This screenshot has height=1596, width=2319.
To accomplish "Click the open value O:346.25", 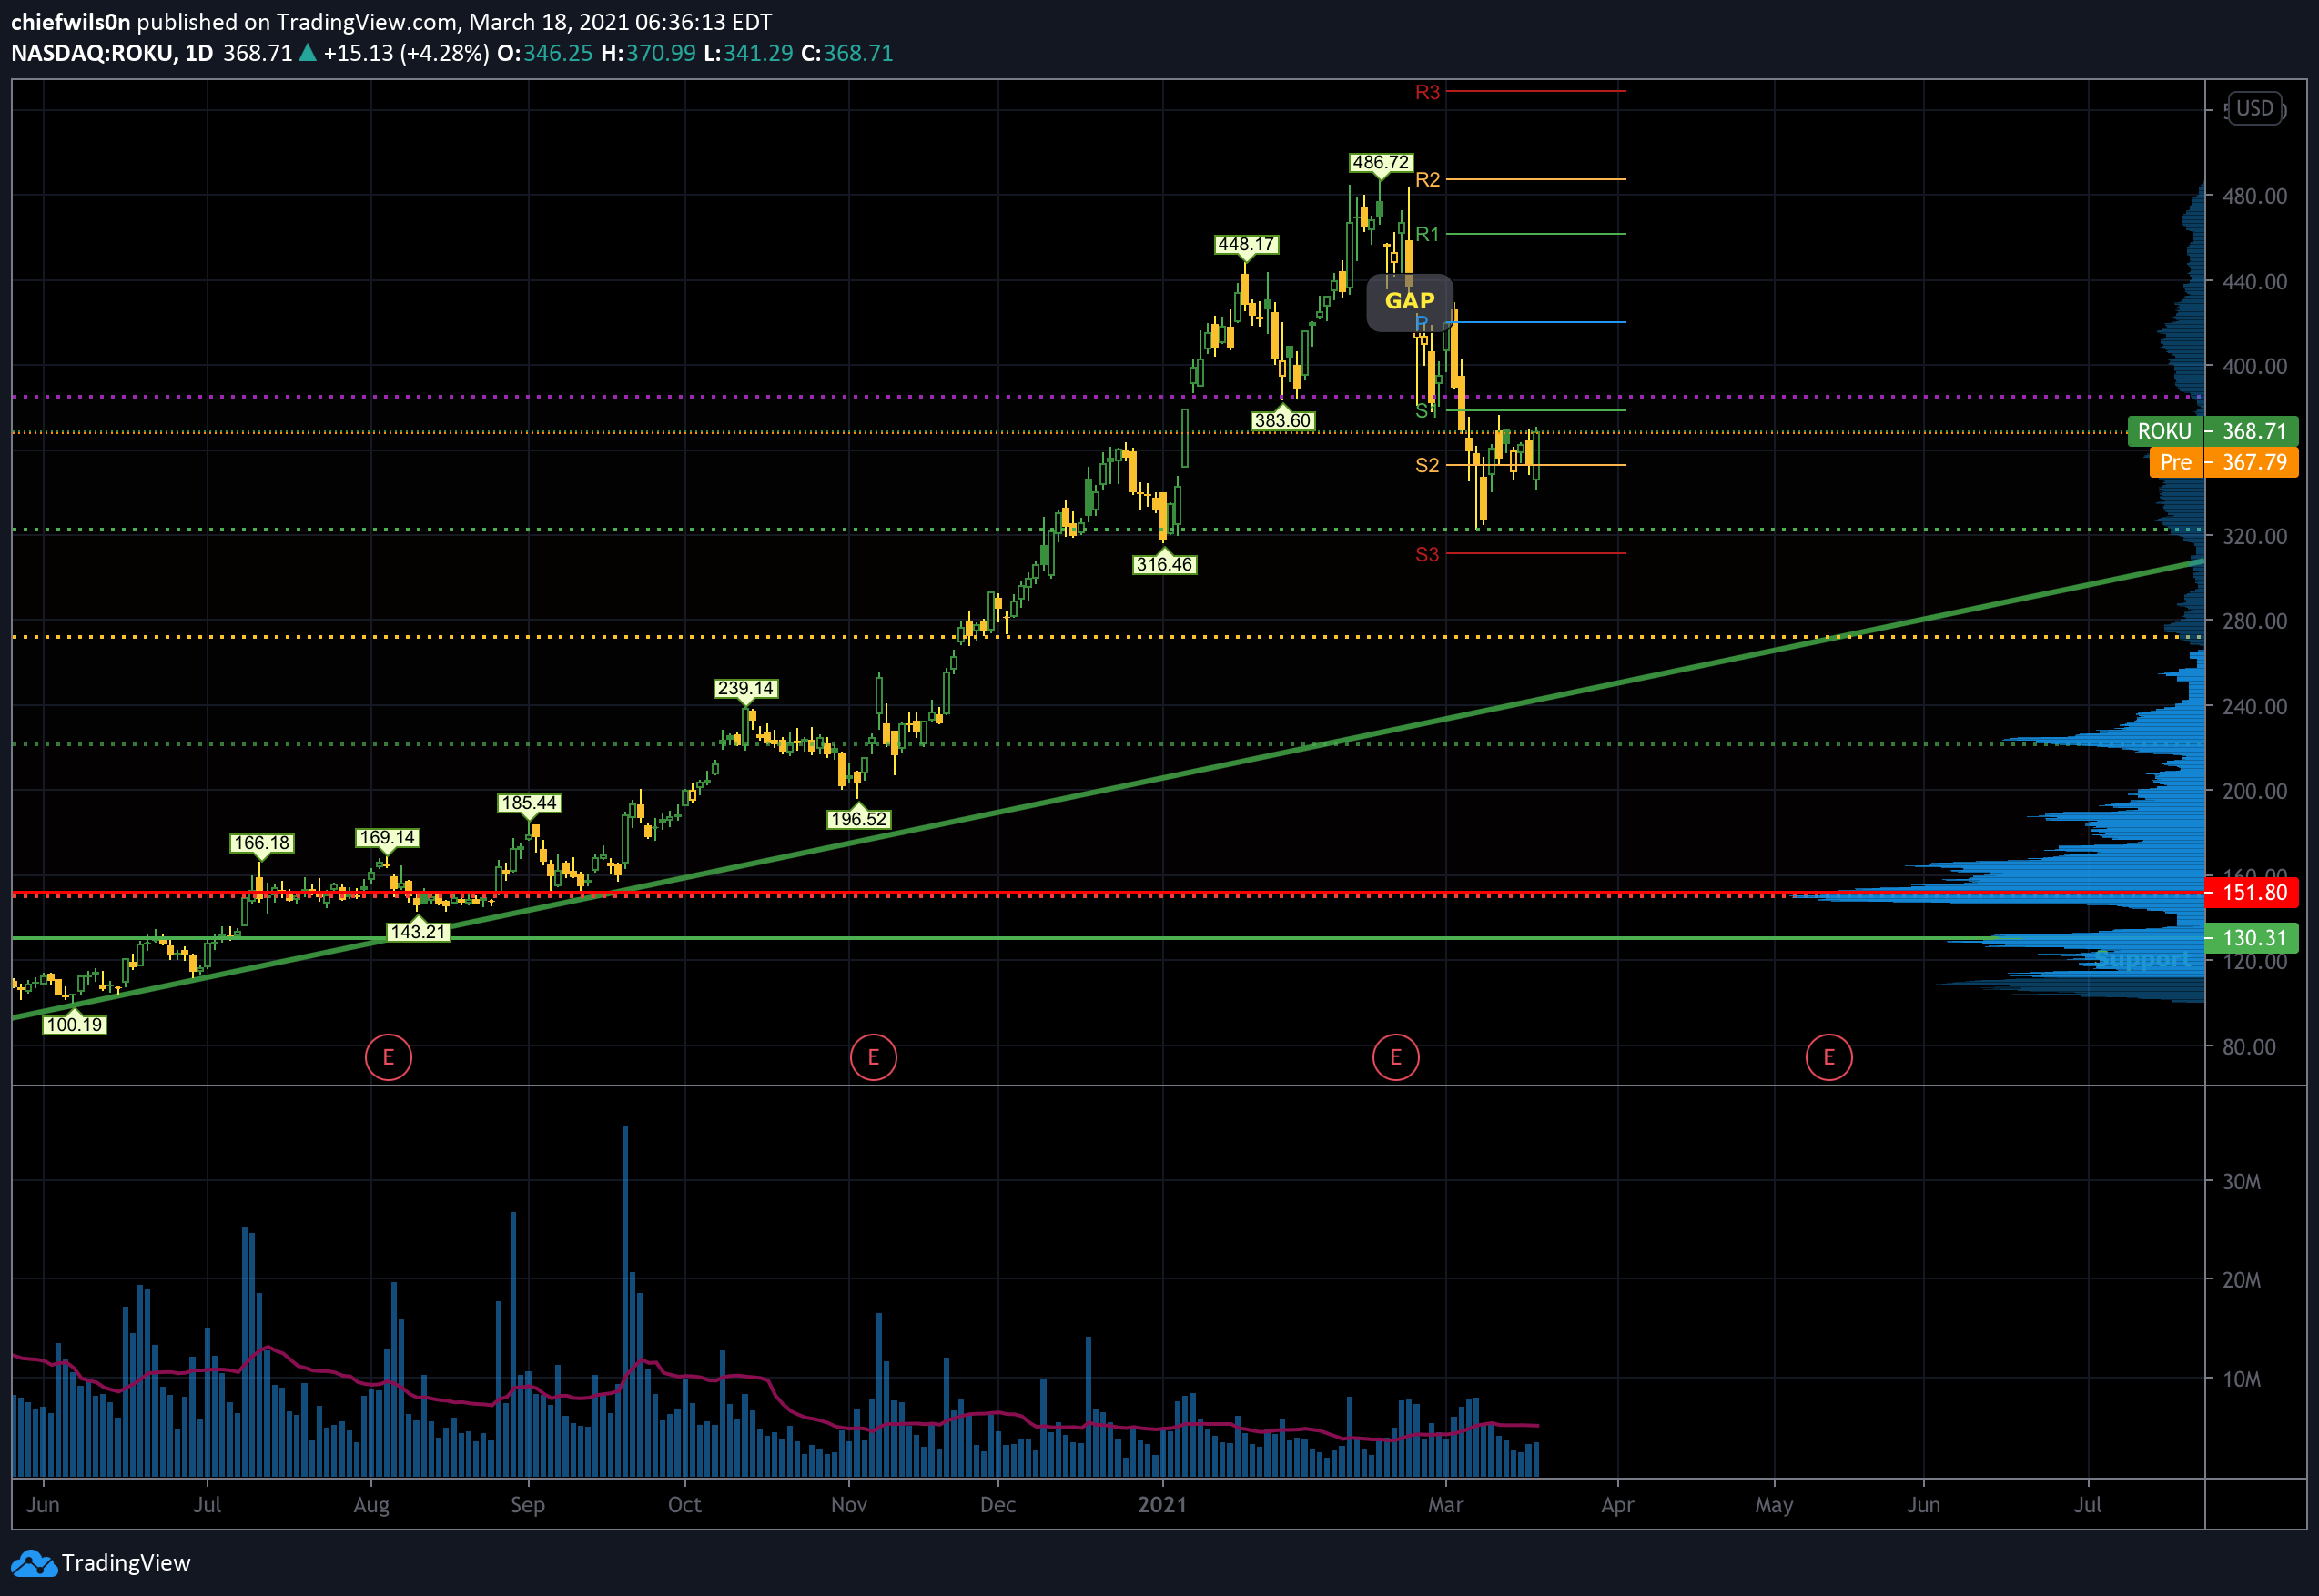I will (x=545, y=53).
